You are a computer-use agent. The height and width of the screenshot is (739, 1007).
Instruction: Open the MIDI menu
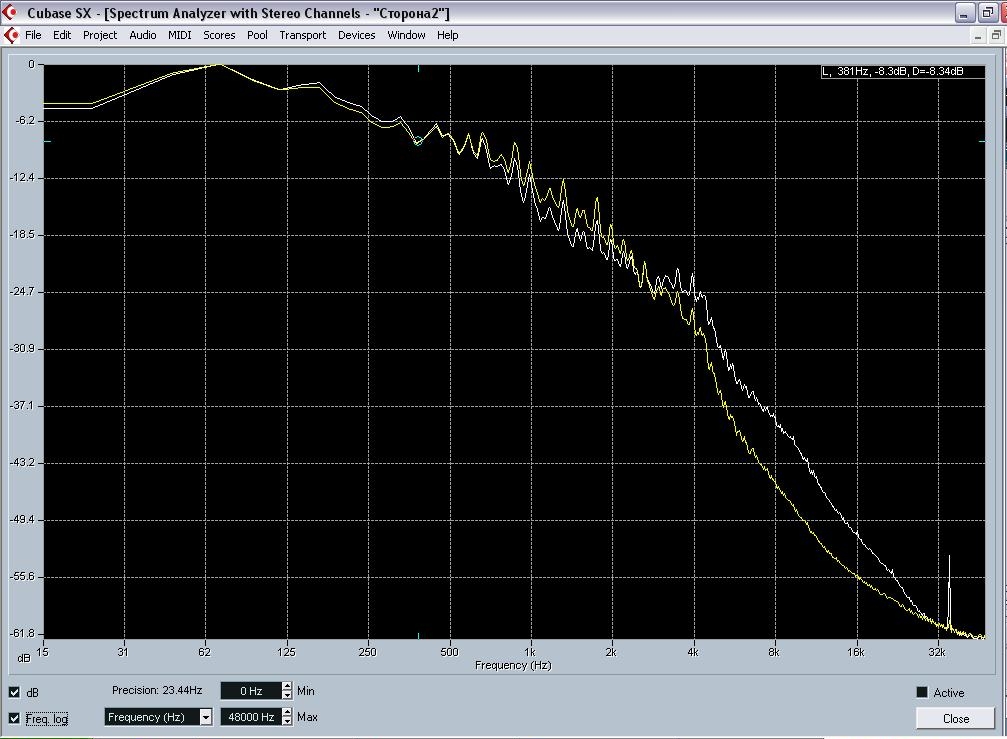click(x=180, y=35)
